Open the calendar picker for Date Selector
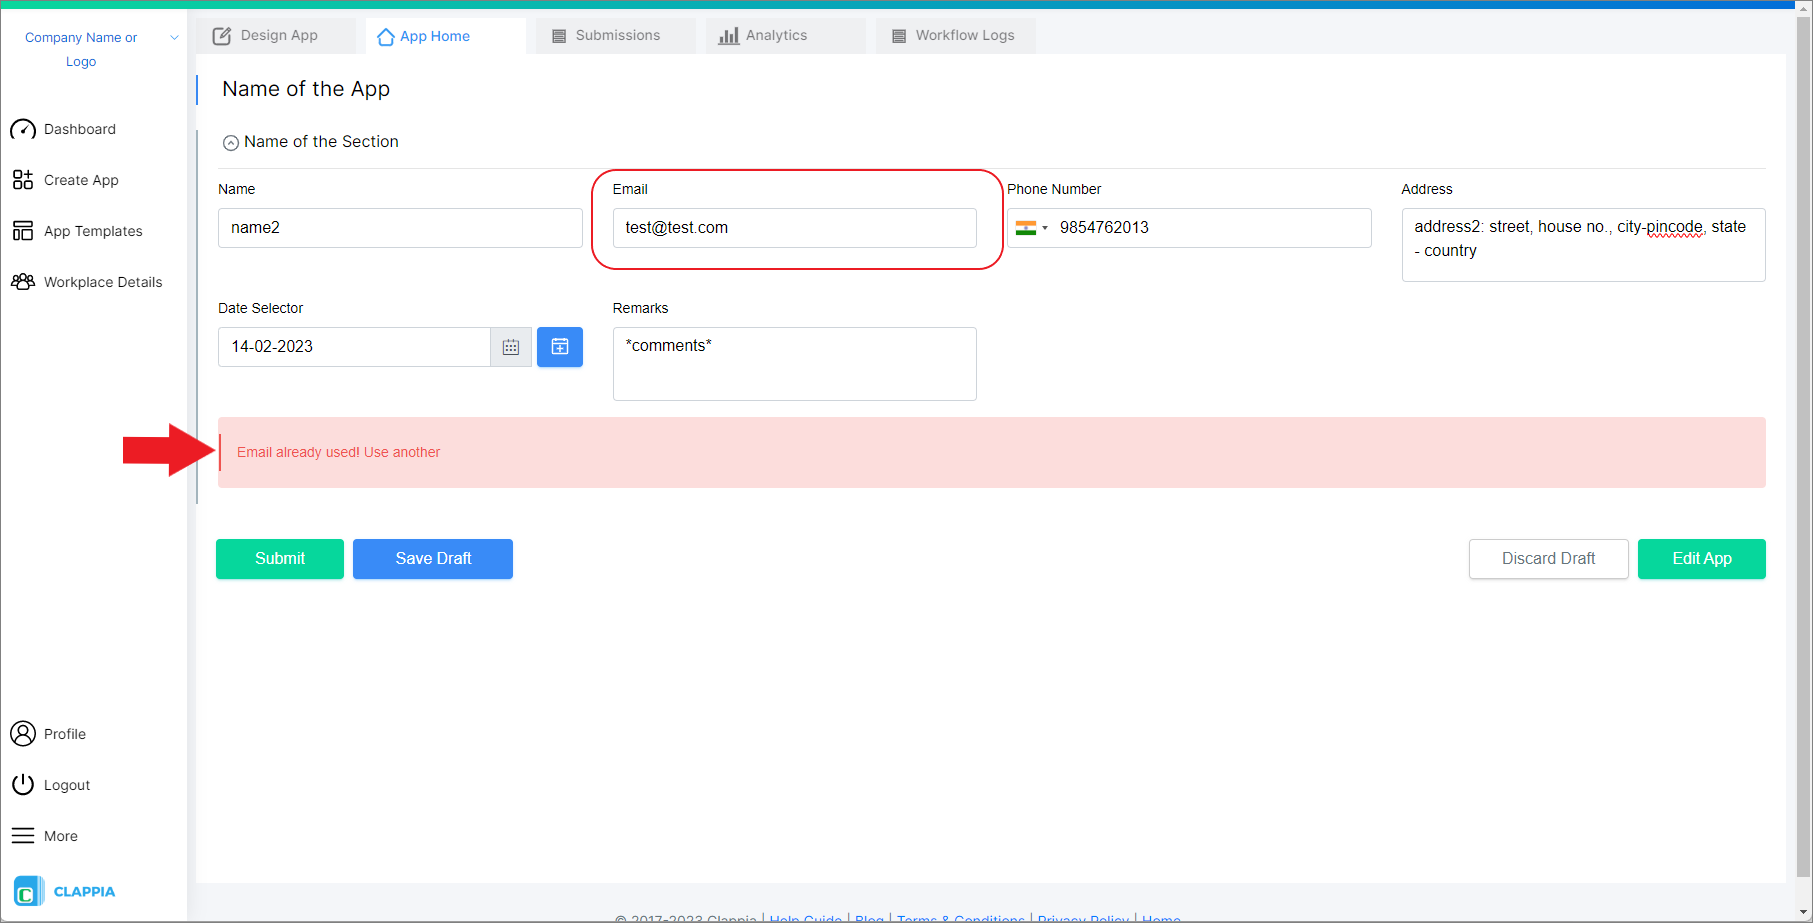The height and width of the screenshot is (923, 1813). pos(510,347)
